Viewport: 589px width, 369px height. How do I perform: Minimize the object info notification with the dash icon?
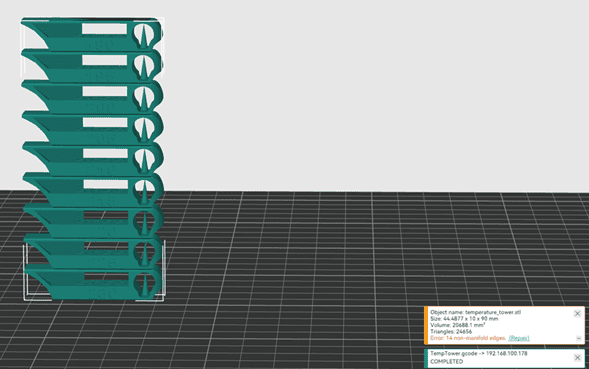(578, 339)
